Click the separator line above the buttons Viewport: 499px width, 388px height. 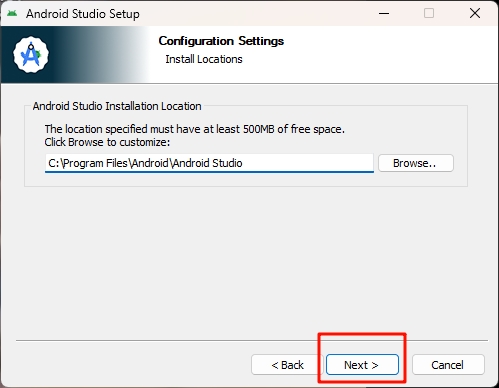tap(252, 340)
